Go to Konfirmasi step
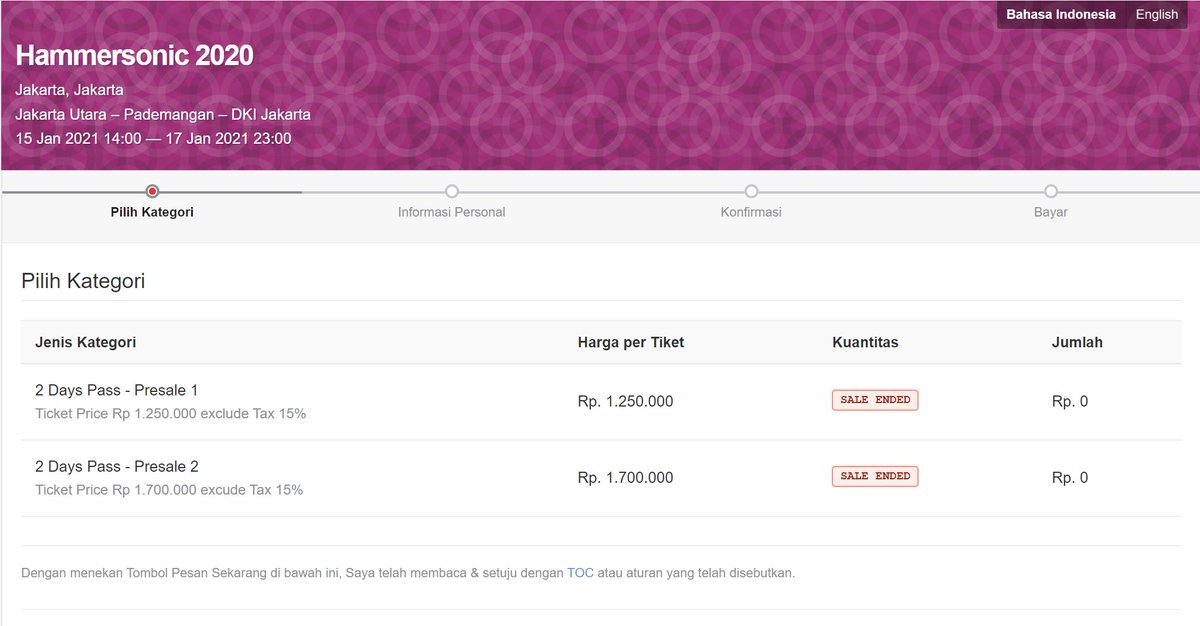 [x=751, y=212]
